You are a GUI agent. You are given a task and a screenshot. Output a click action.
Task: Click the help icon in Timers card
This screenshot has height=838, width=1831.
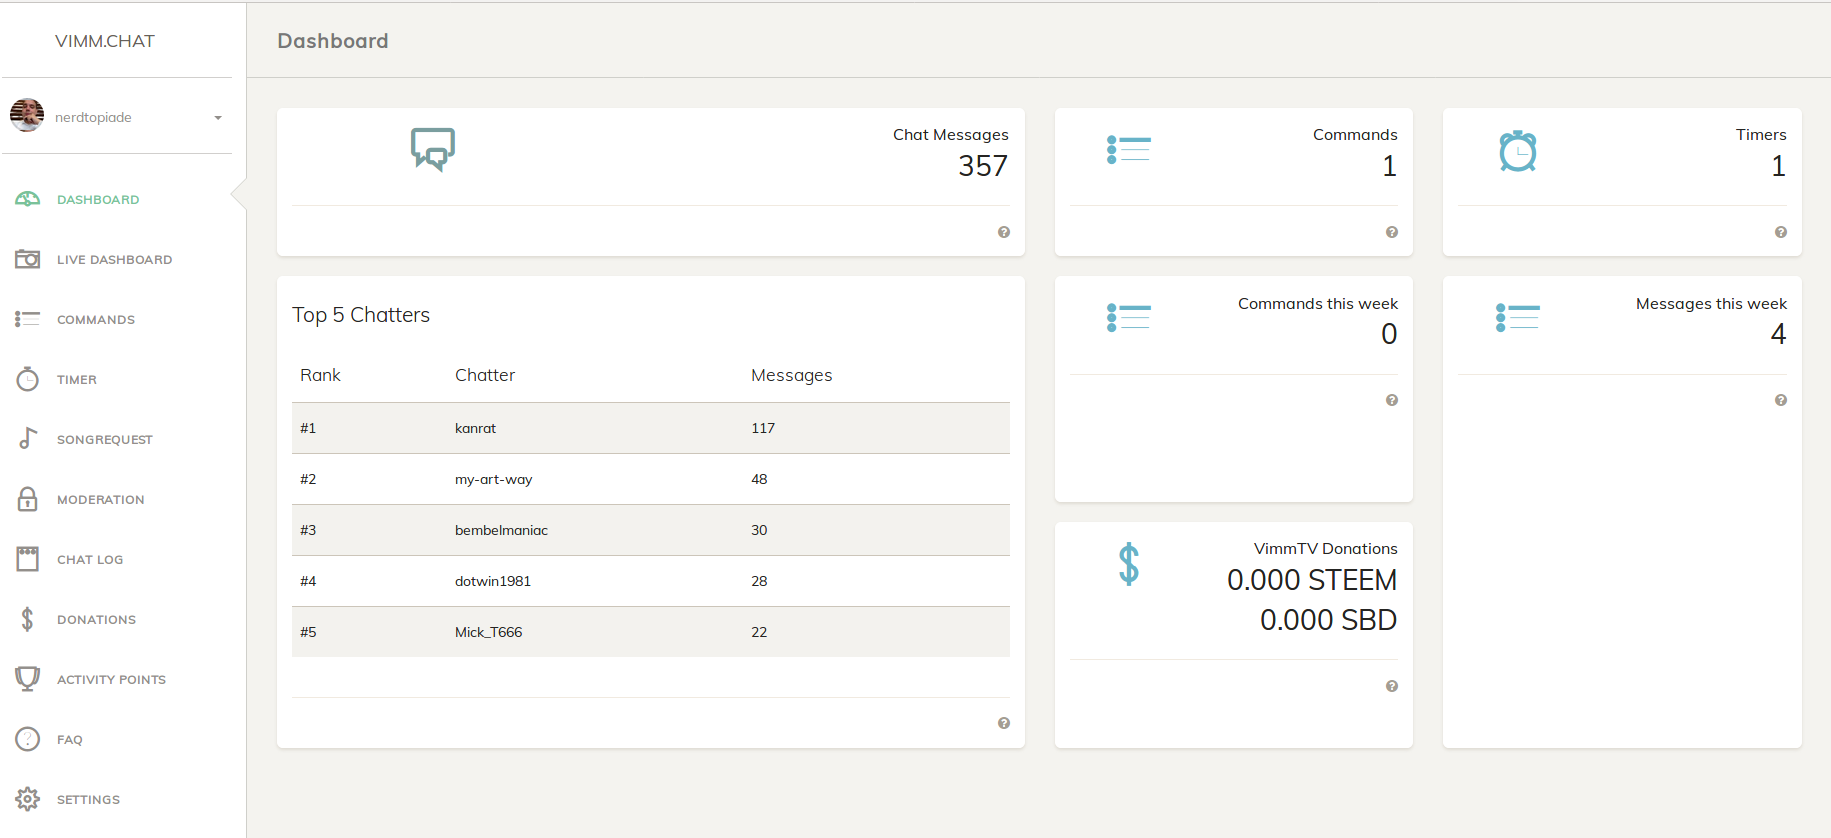[x=1781, y=232]
